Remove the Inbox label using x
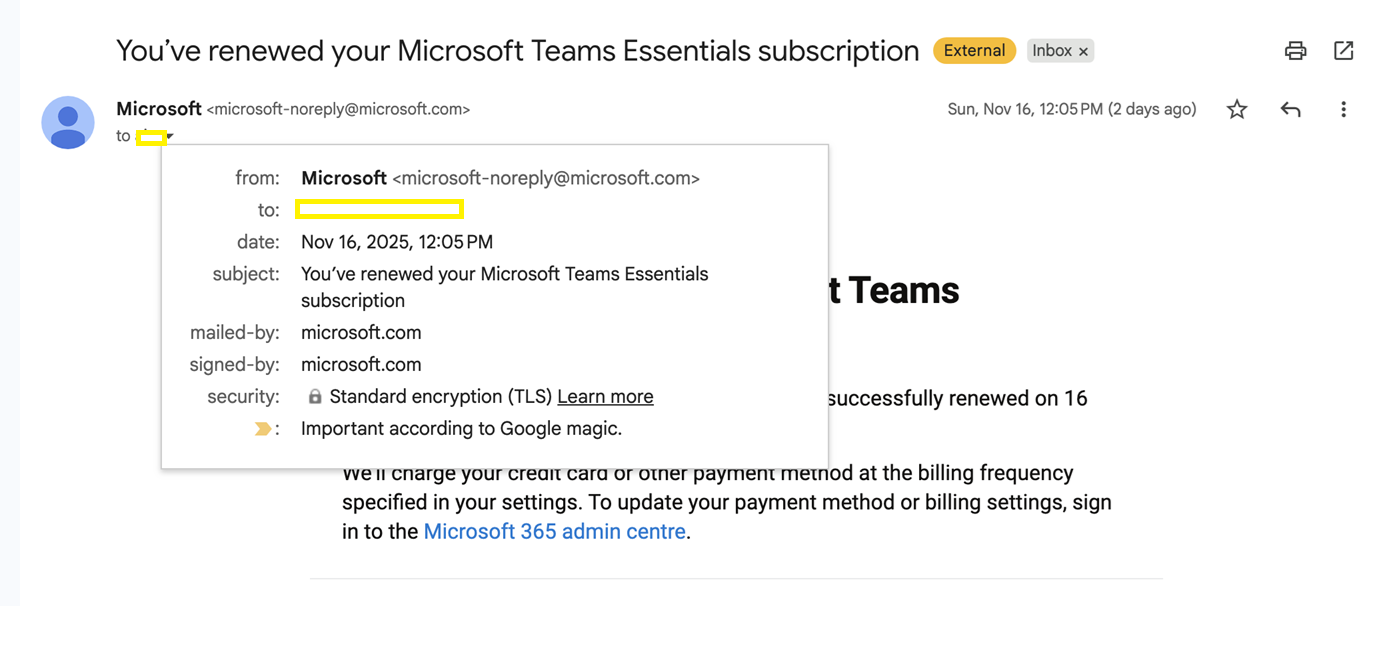The image size is (1381, 648). 1083,51
